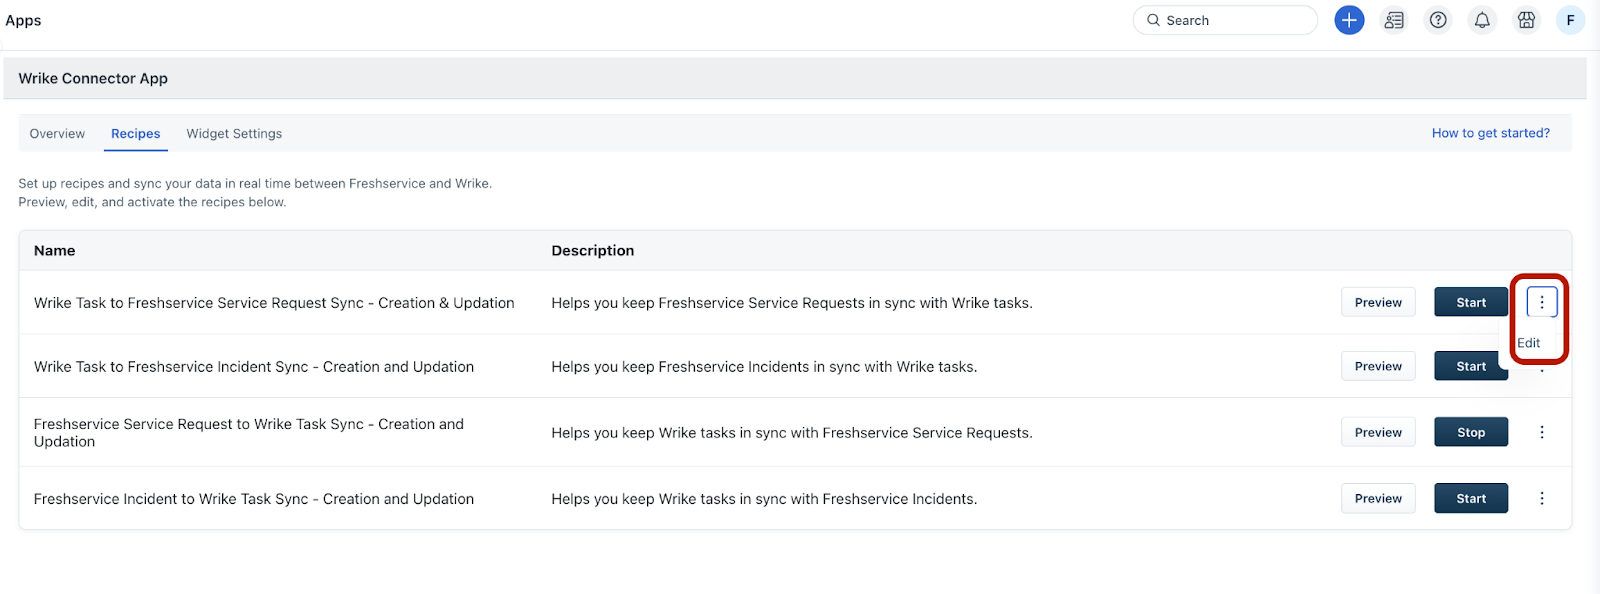Click description 'Wrike tasks in sync with Freshservice Incidents'
Screen dimensions: 1600x594
(764, 499)
